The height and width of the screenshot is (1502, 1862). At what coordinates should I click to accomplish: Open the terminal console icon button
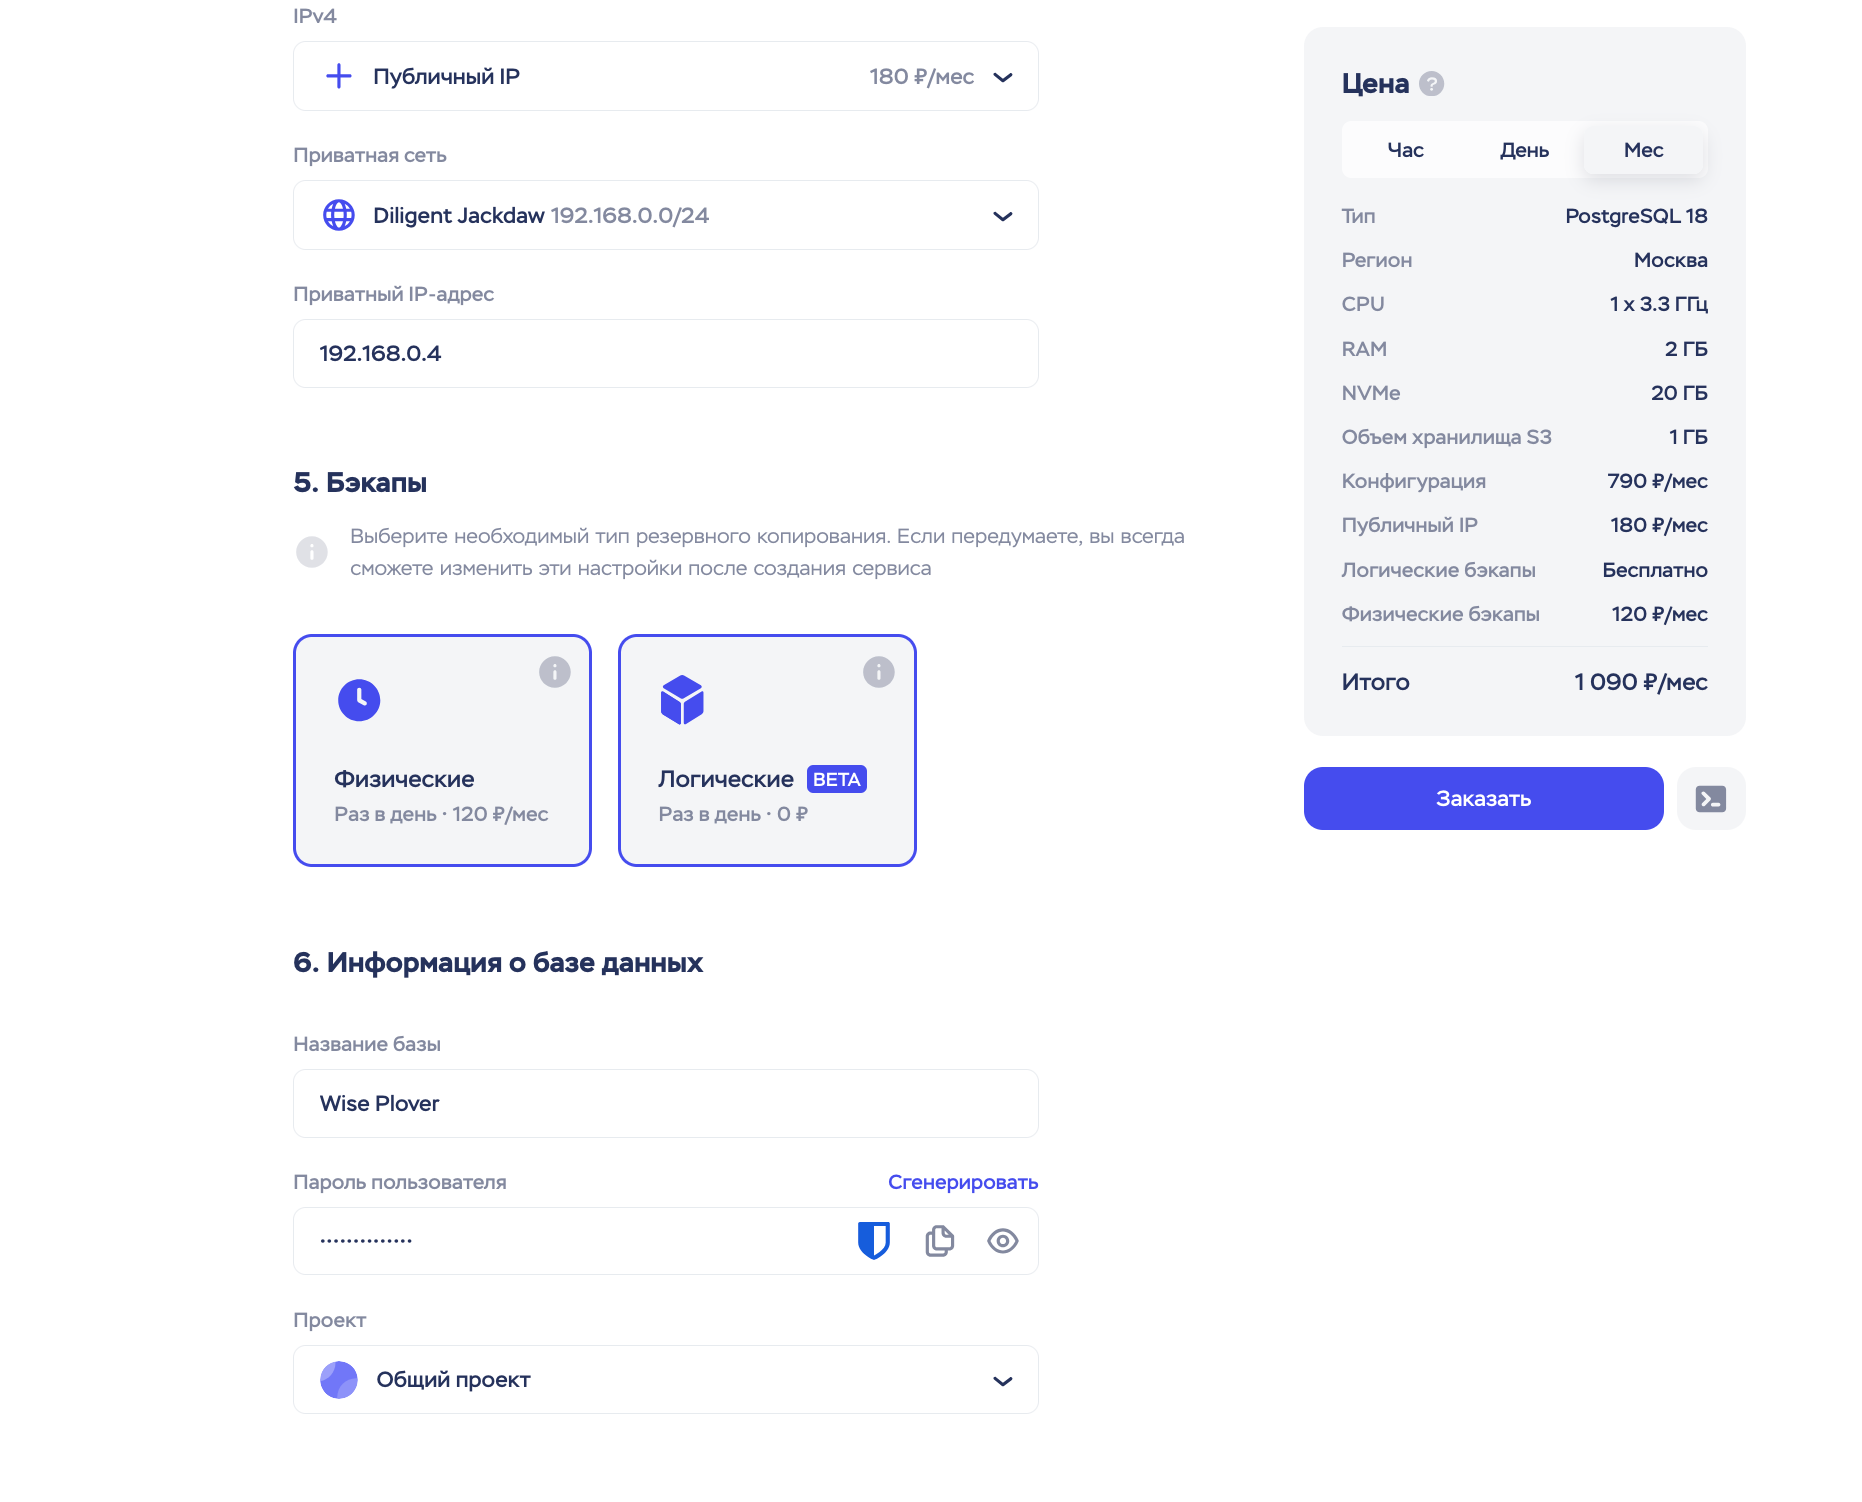click(x=1711, y=799)
